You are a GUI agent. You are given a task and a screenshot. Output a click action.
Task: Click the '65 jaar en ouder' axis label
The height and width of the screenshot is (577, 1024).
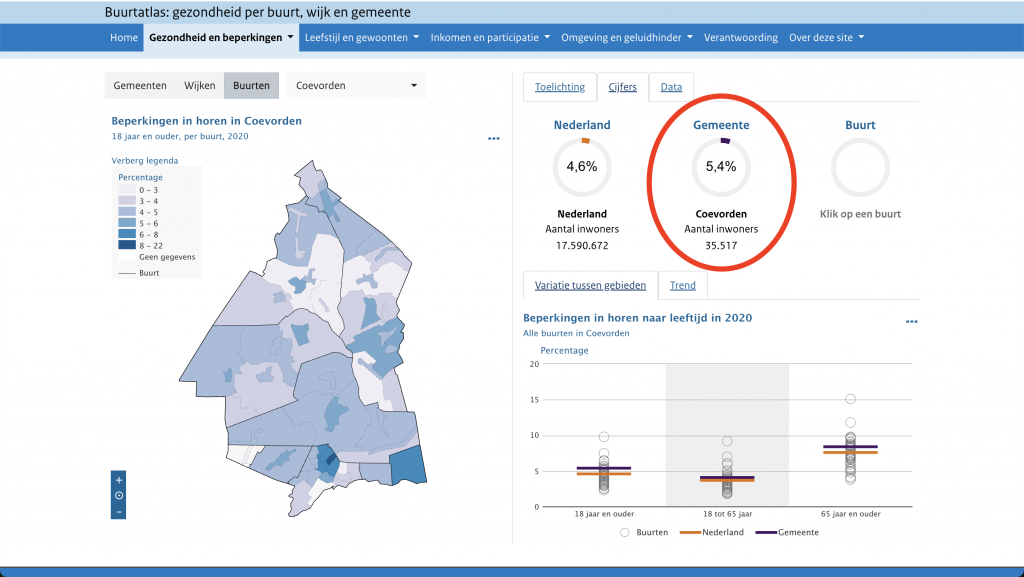pyautogui.click(x=850, y=514)
